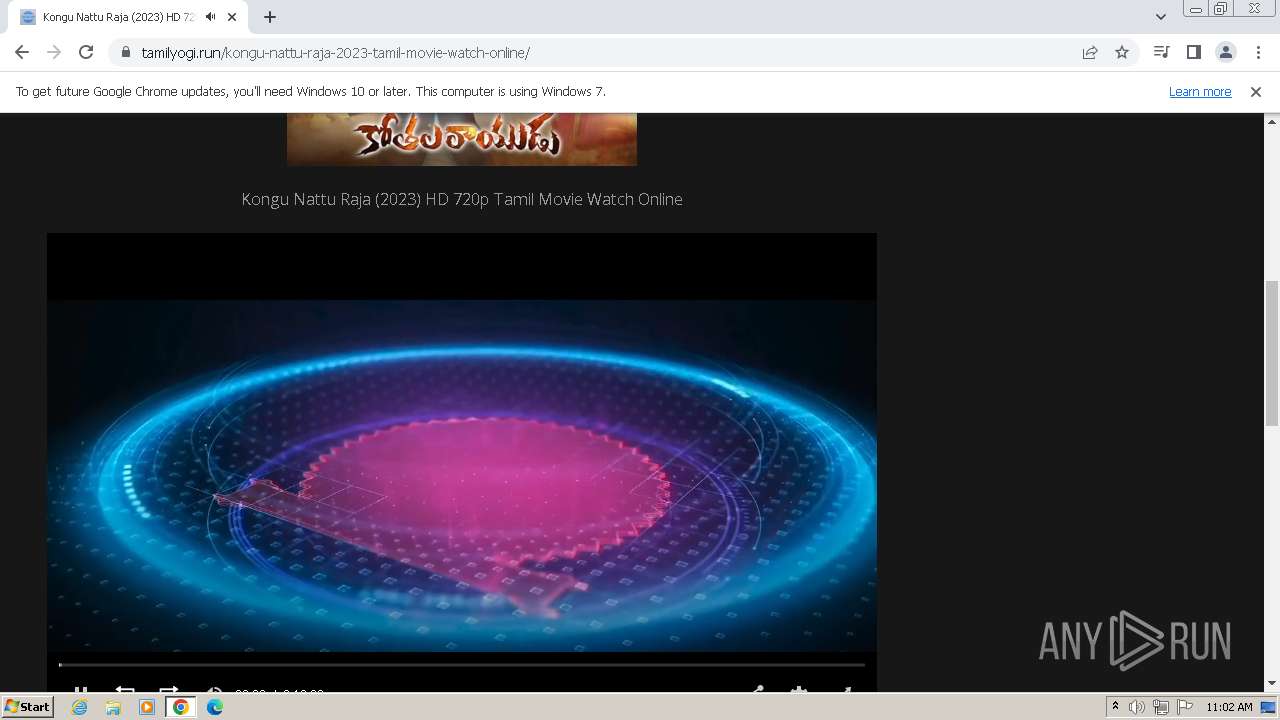Open the Chrome profile avatar
This screenshot has width=1280, height=720.
(x=1225, y=52)
